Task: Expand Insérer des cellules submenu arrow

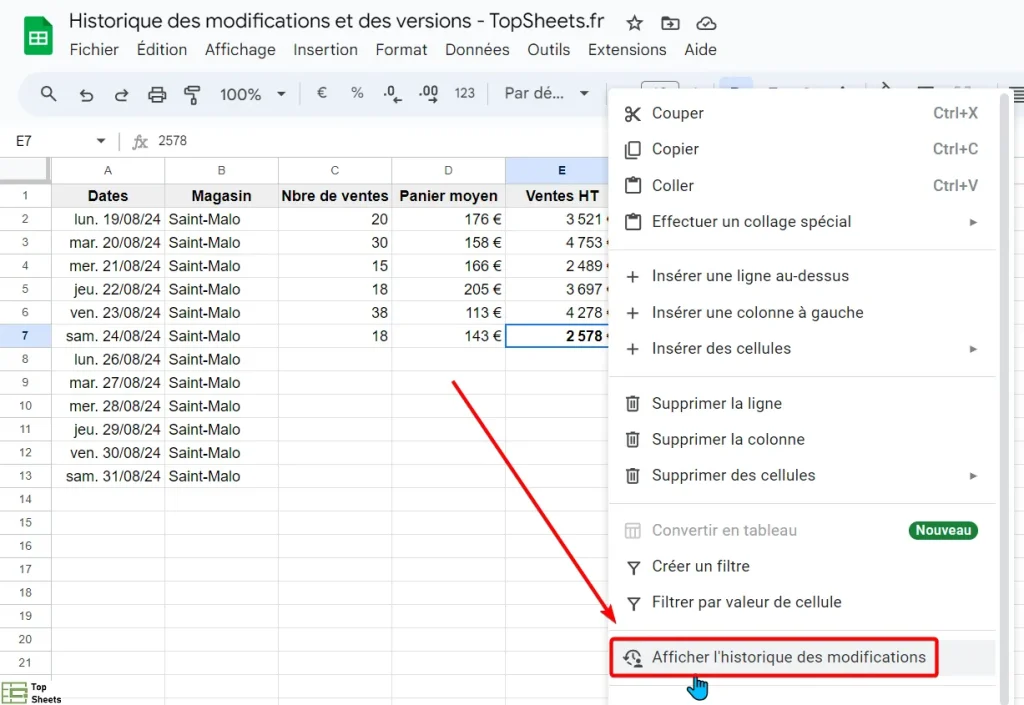Action: point(973,349)
